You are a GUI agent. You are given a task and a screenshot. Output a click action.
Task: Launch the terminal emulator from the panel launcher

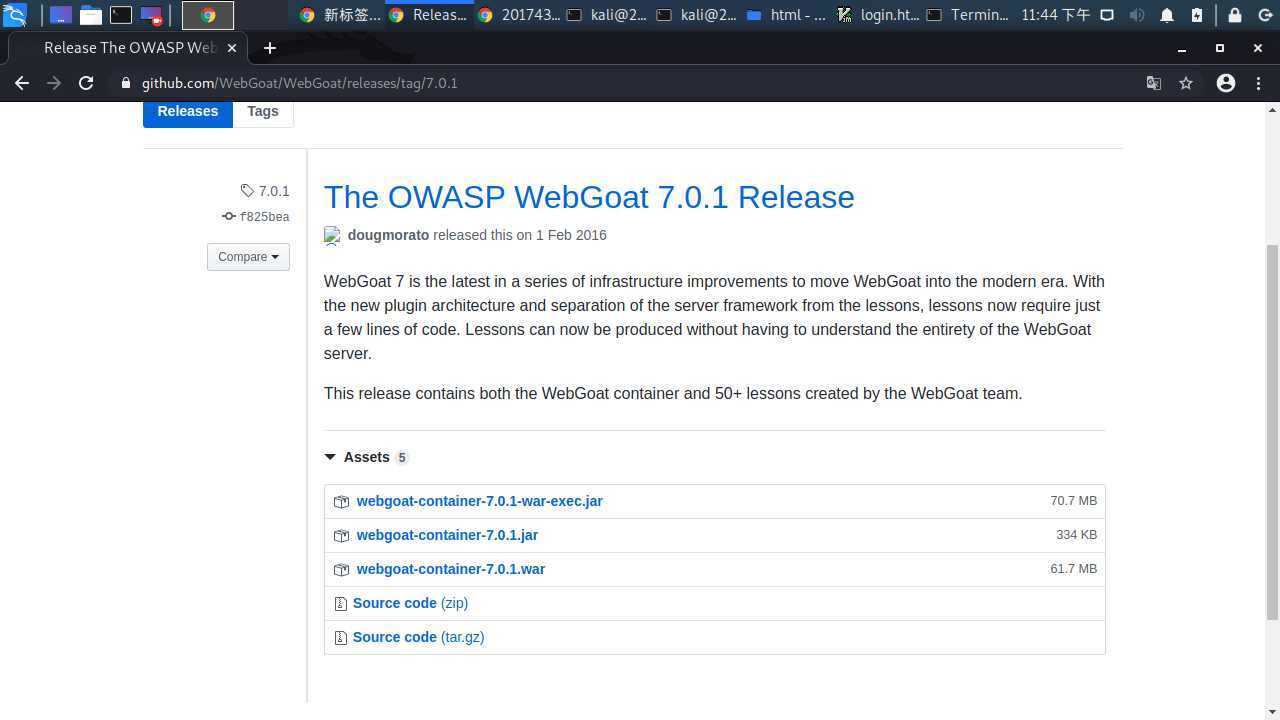pos(121,15)
